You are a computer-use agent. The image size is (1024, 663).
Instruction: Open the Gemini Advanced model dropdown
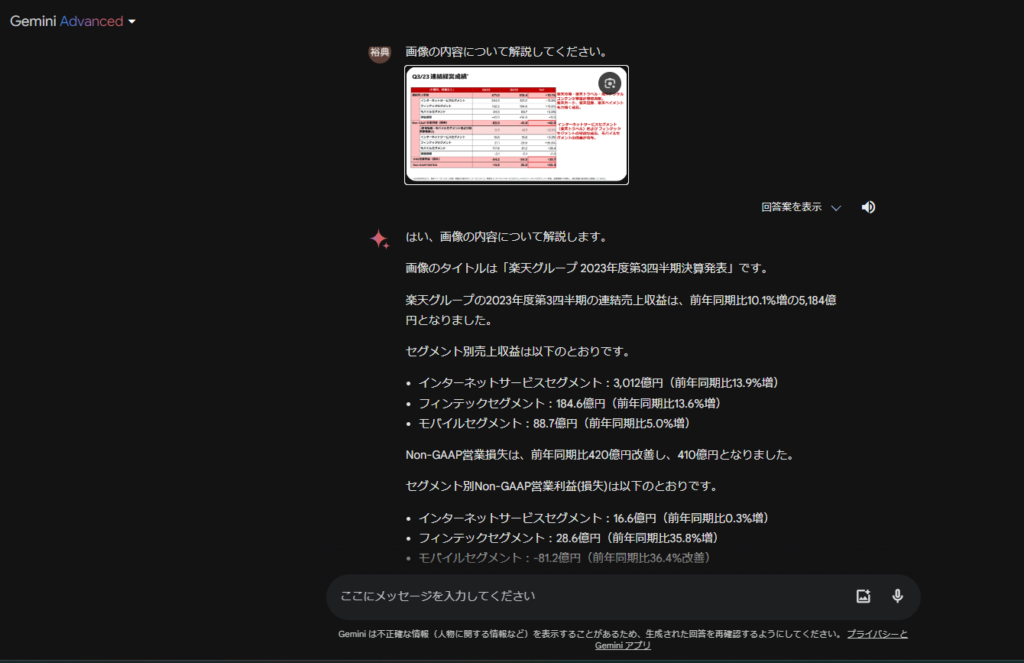point(73,21)
